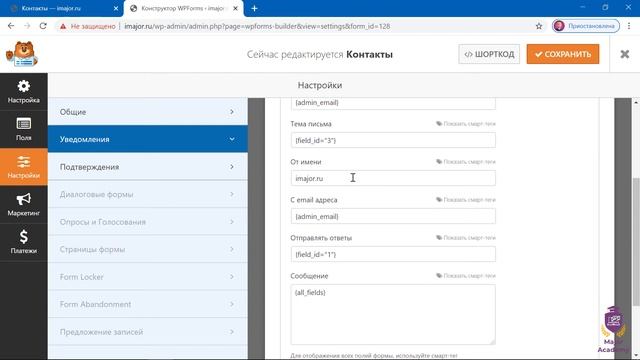Reload the page
This screenshot has height=360, width=640.
pyautogui.click(x=43, y=26)
